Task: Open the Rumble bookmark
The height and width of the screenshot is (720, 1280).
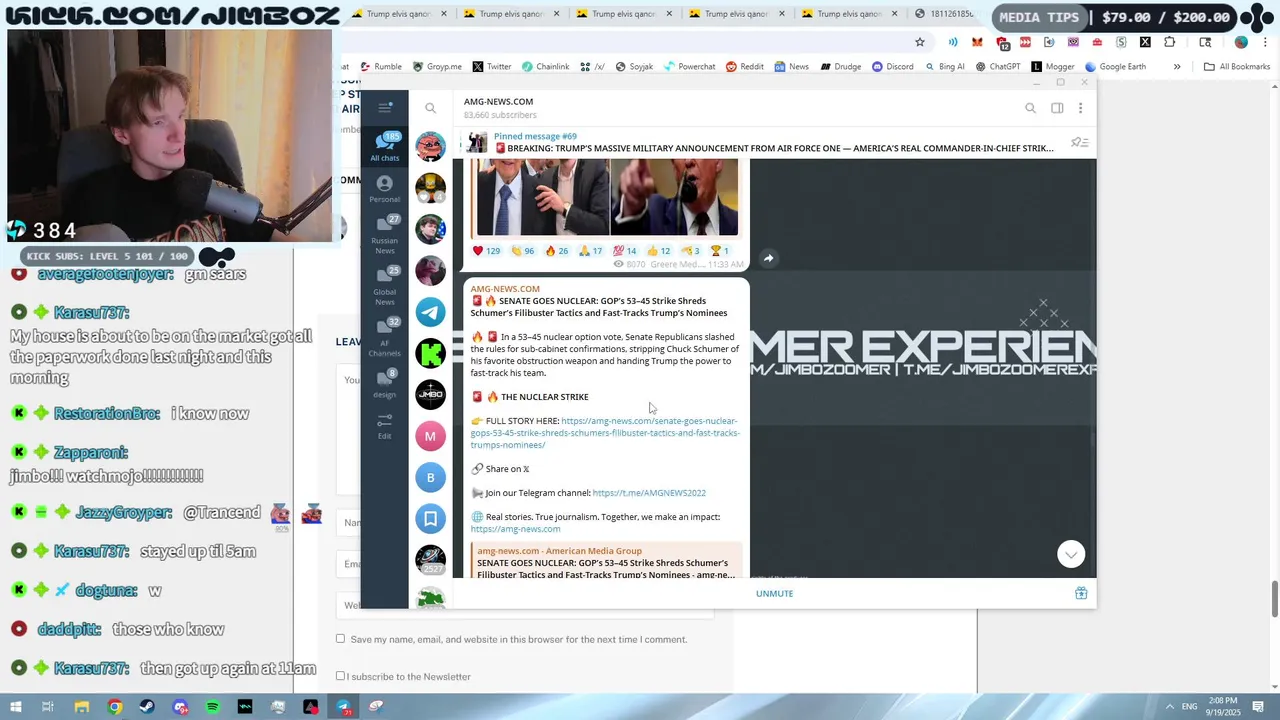Action: click(380, 67)
